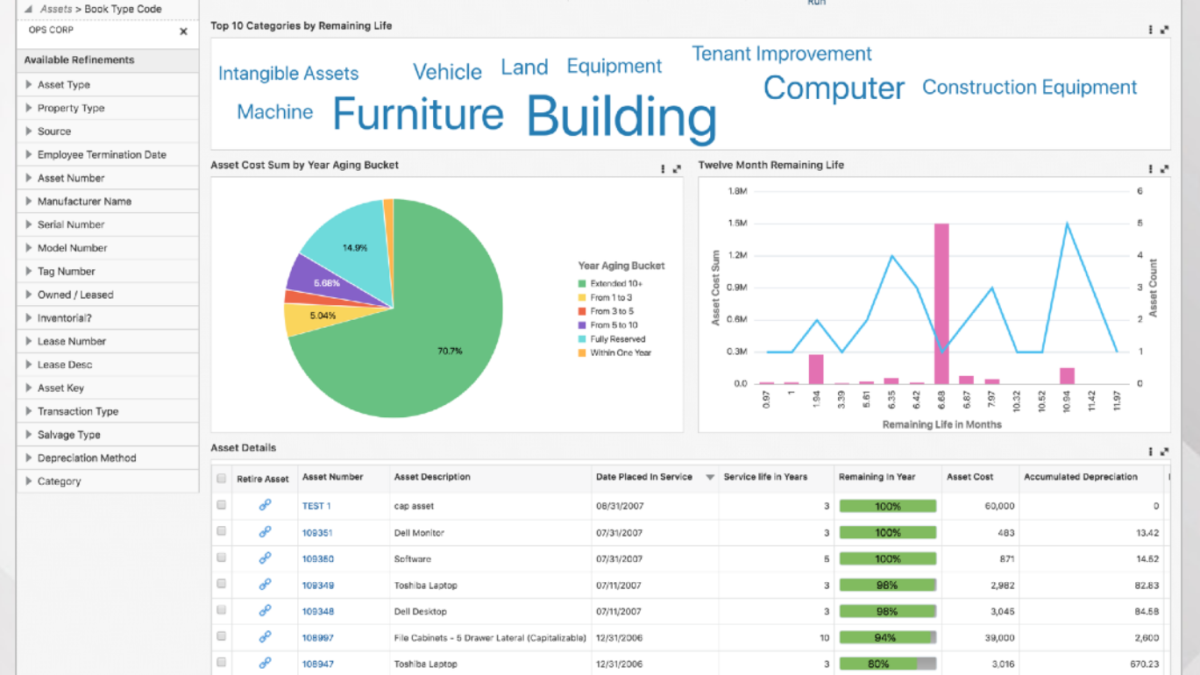Check the box for asset 109351

[x=221, y=532]
